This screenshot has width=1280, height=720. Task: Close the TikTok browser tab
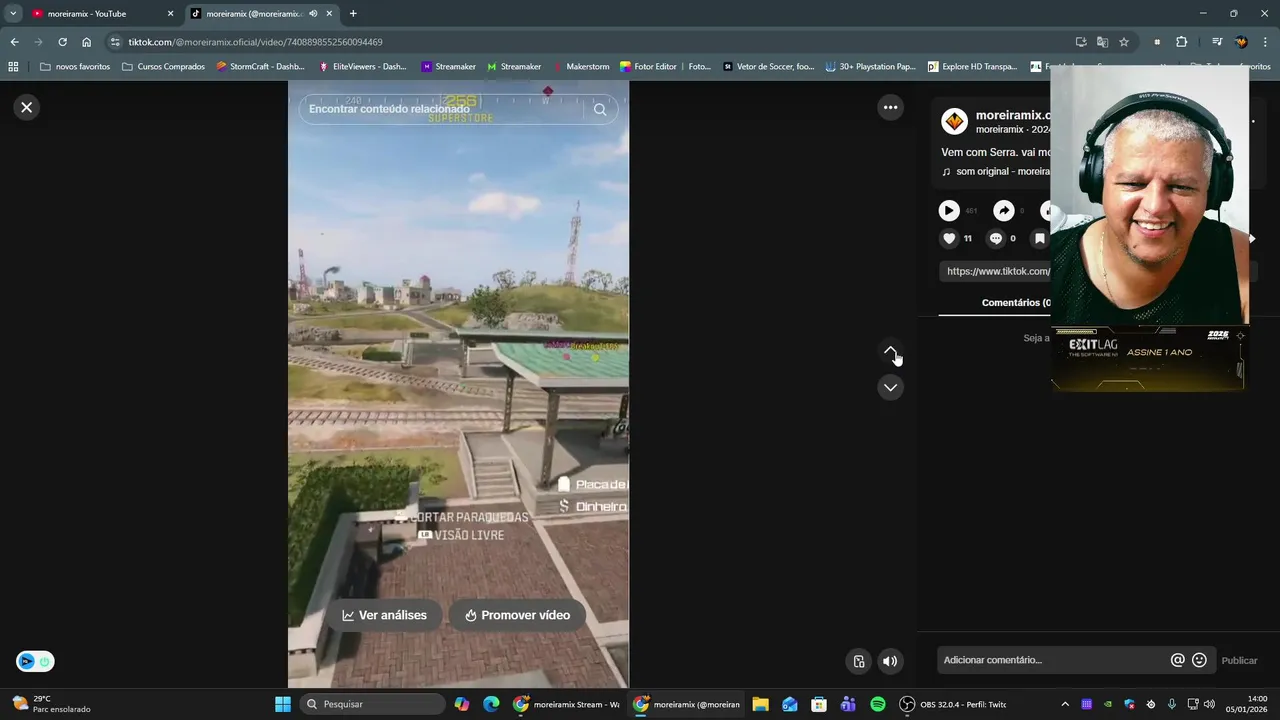tap(329, 14)
